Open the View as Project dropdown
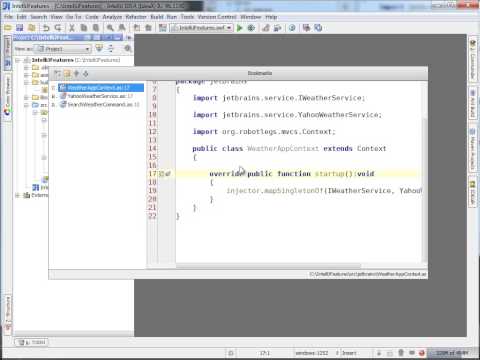Viewport: 480px width, 360px height. (x=63, y=49)
